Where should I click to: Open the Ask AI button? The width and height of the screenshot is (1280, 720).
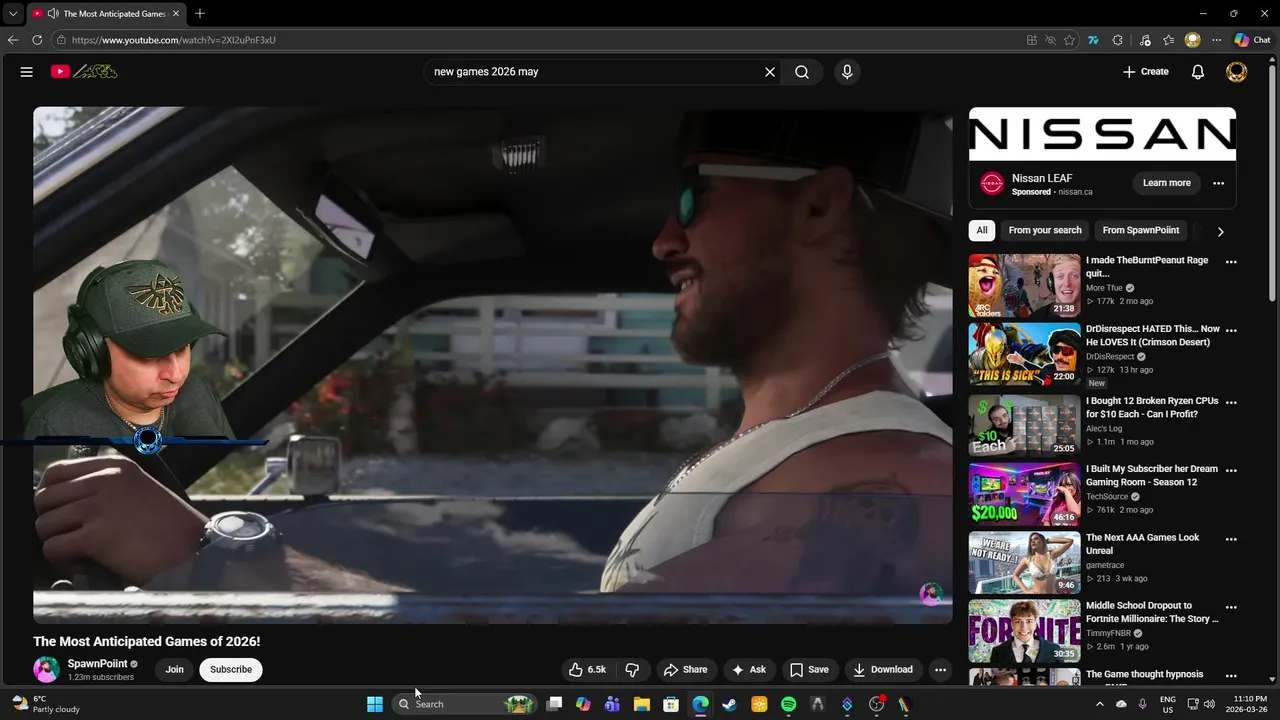pyautogui.click(x=748, y=670)
